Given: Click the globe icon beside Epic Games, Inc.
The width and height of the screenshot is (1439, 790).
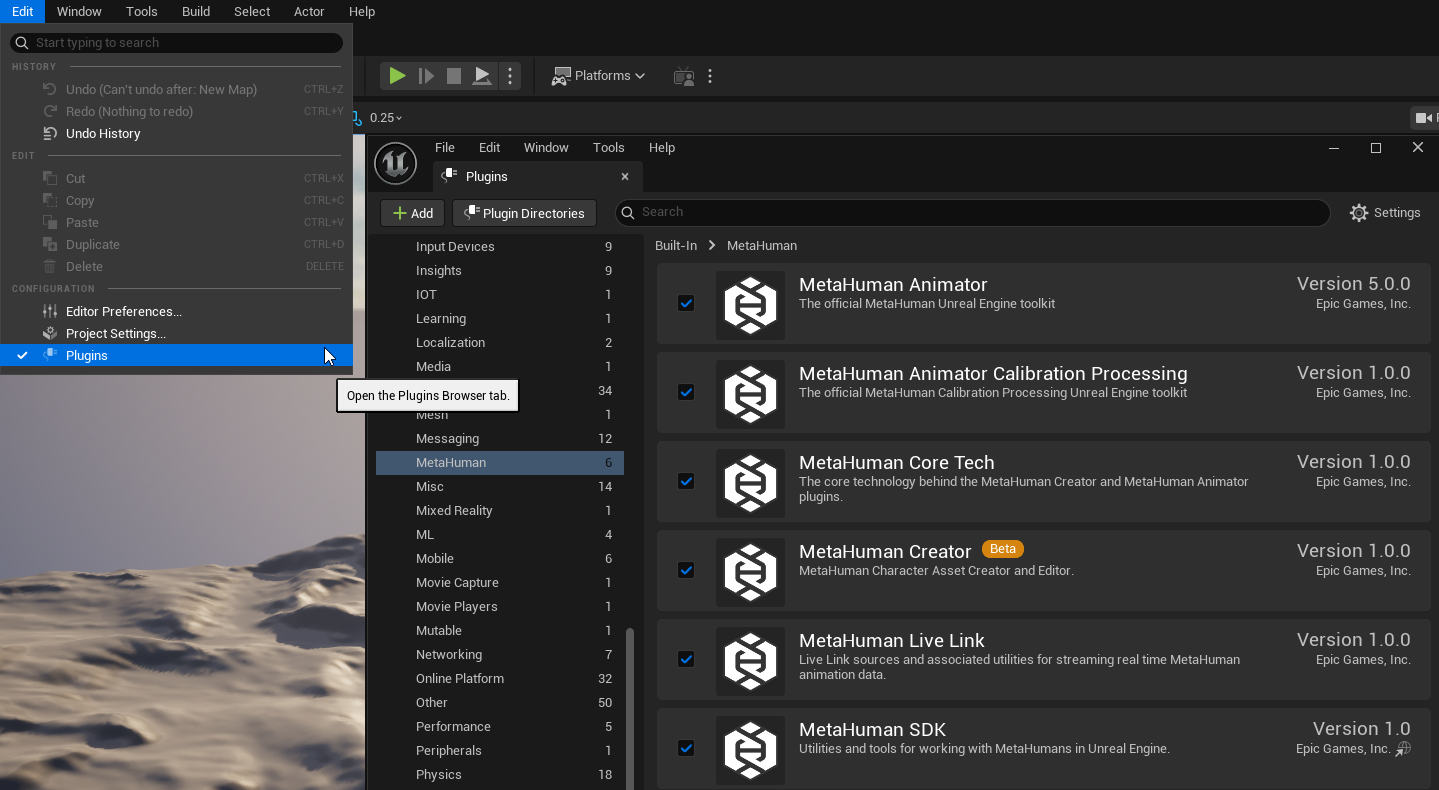Looking at the screenshot, I should coord(1403,748).
